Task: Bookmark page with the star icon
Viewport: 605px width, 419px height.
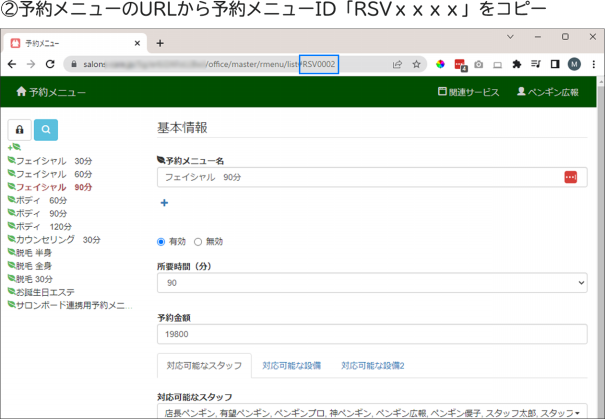Action: tap(416, 64)
